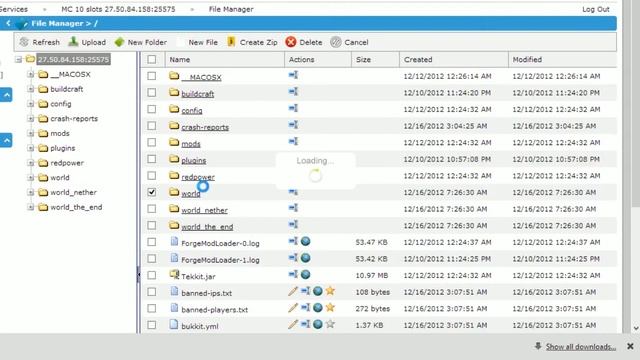
Task: Download Tekkit.jar via globe icon
Action: (305, 274)
